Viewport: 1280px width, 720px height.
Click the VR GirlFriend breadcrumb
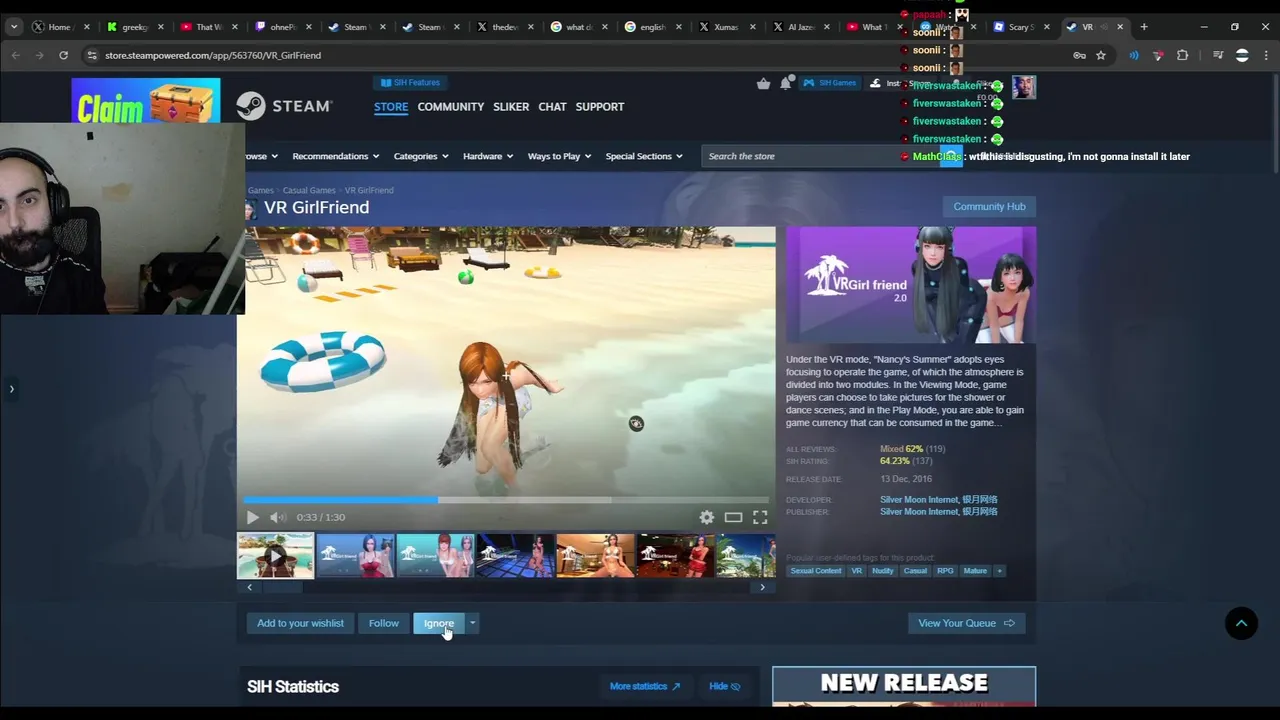[x=369, y=190]
